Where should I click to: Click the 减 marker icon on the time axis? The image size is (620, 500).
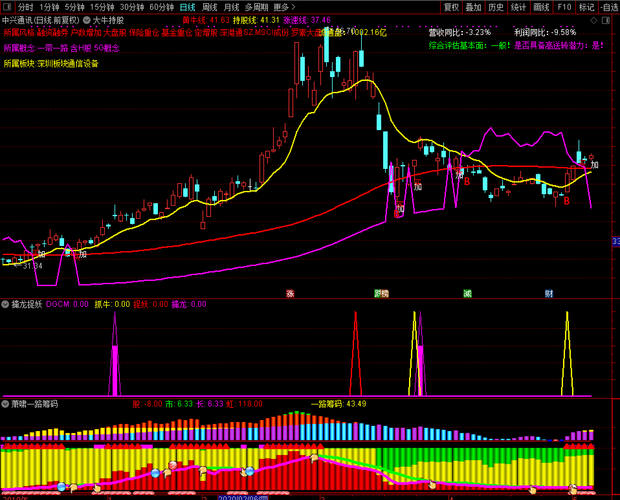click(467, 294)
